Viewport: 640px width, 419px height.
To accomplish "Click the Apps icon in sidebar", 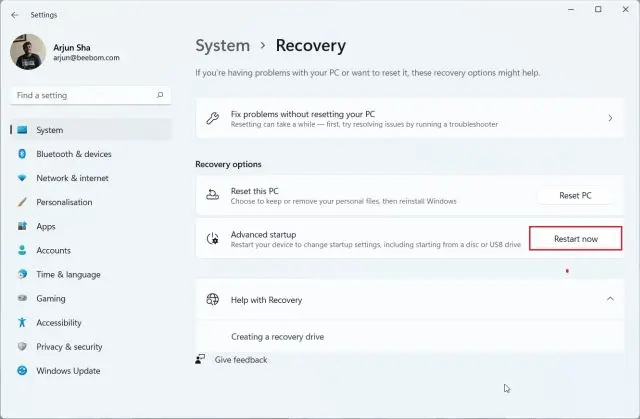I will point(22,226).
